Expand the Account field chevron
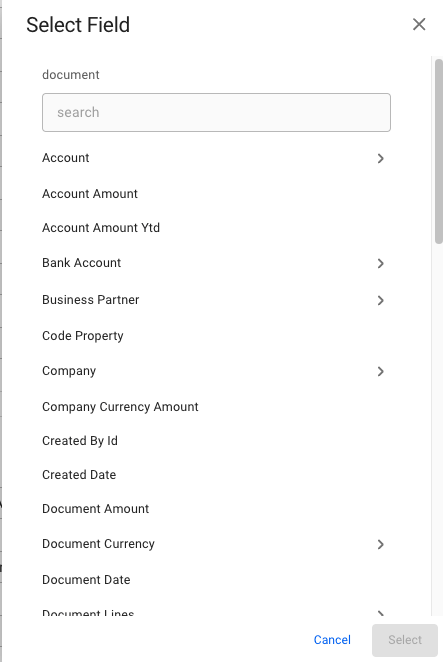The image size is (443, 662). [x=380, y=158]
